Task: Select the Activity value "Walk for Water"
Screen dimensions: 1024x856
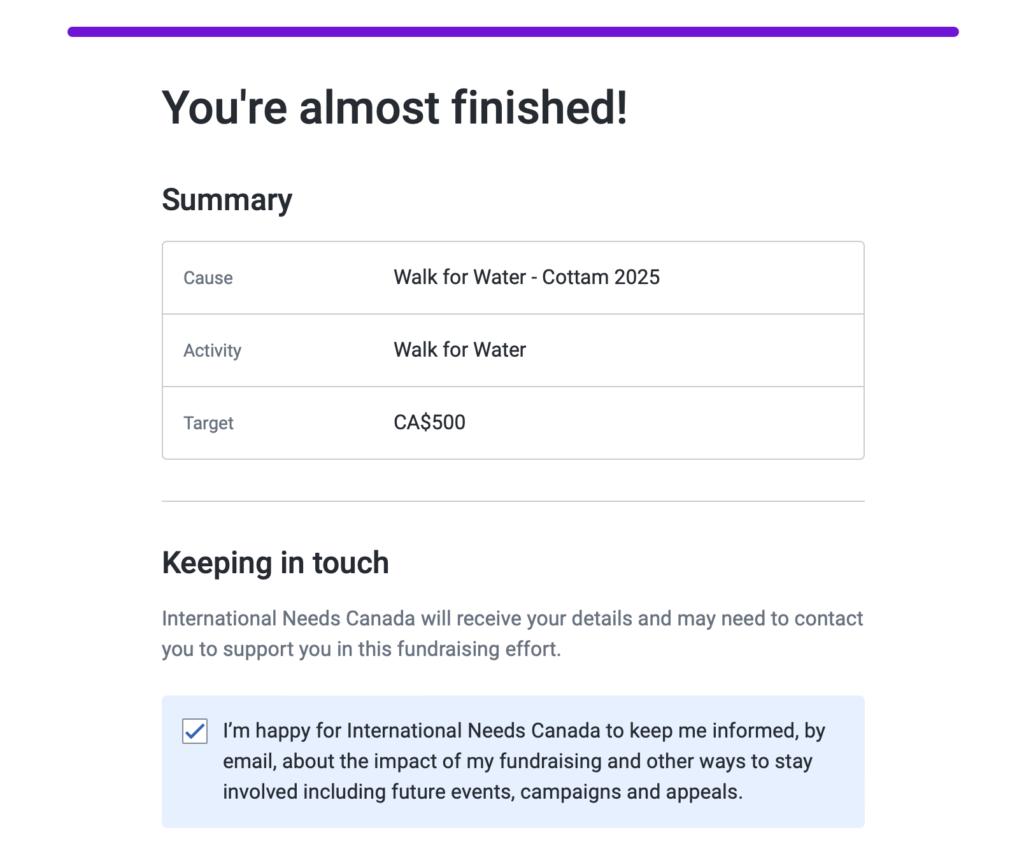Action: pyautogui.click(x=459, y=350)
